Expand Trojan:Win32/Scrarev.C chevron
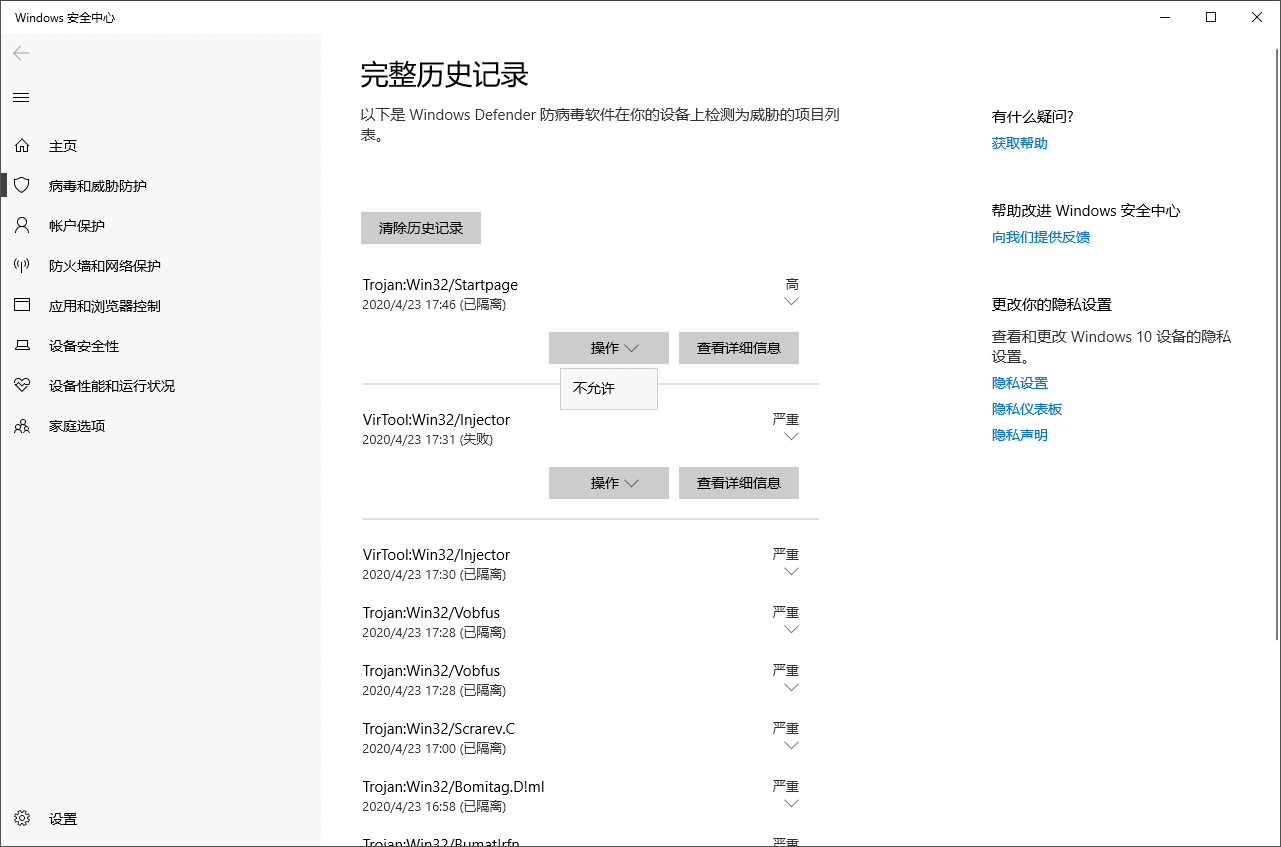 [792, 745]
